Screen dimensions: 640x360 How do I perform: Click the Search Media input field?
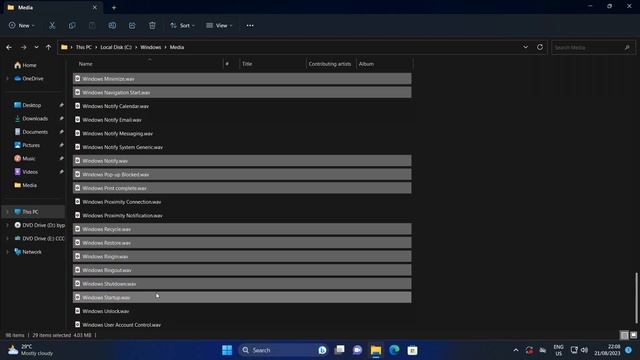(593, 47)
